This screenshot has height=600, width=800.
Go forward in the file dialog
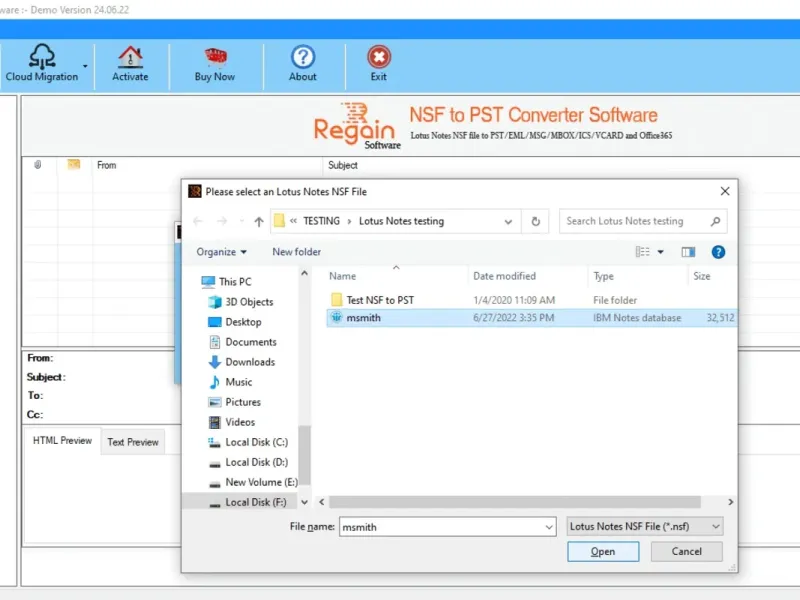221,221
